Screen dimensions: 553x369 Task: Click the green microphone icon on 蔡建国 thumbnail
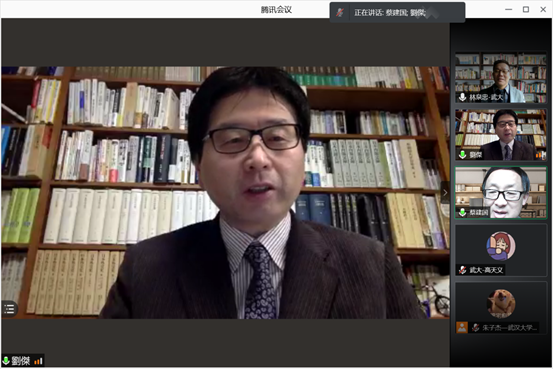point(462,212)
